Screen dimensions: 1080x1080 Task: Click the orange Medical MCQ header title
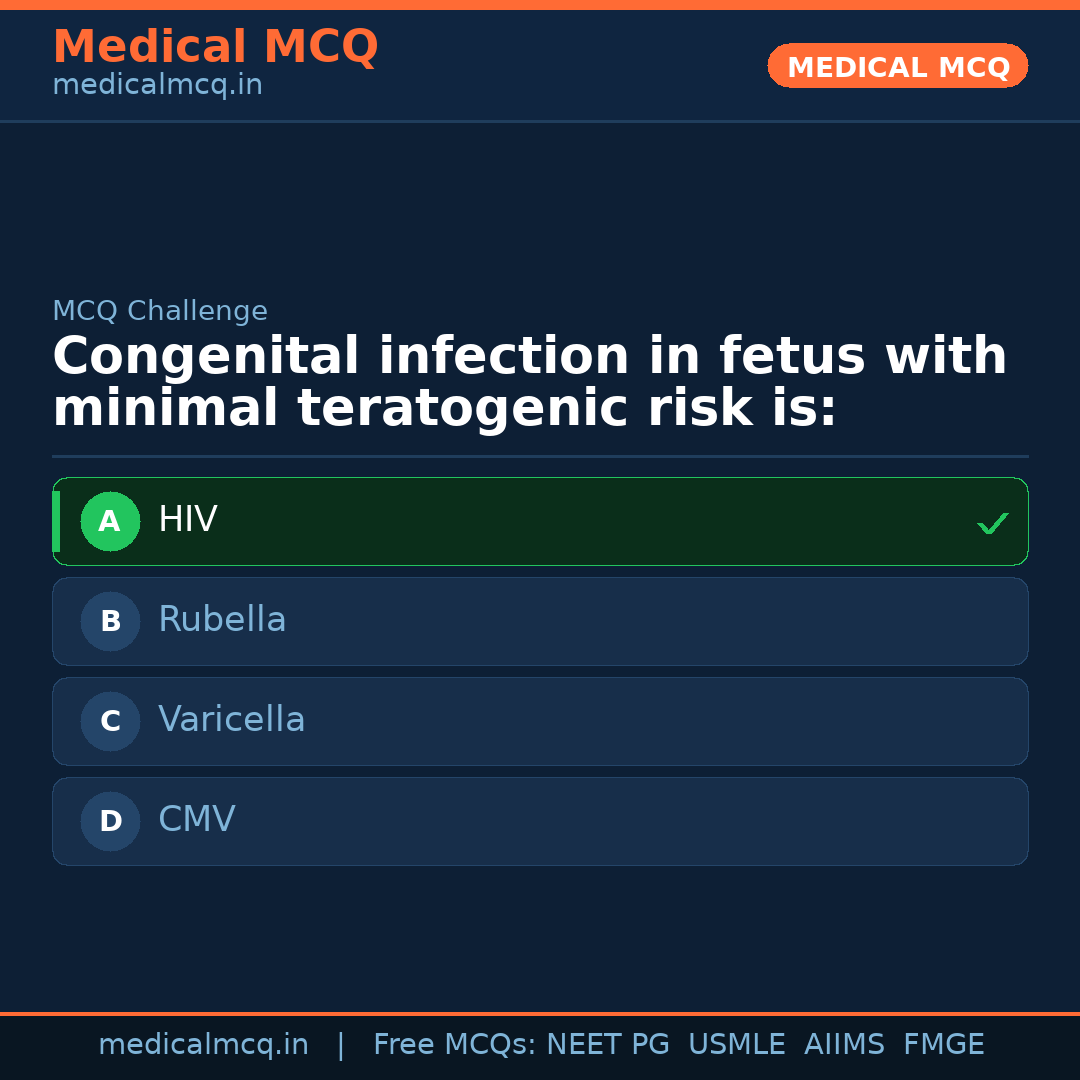tap(215, 47)
